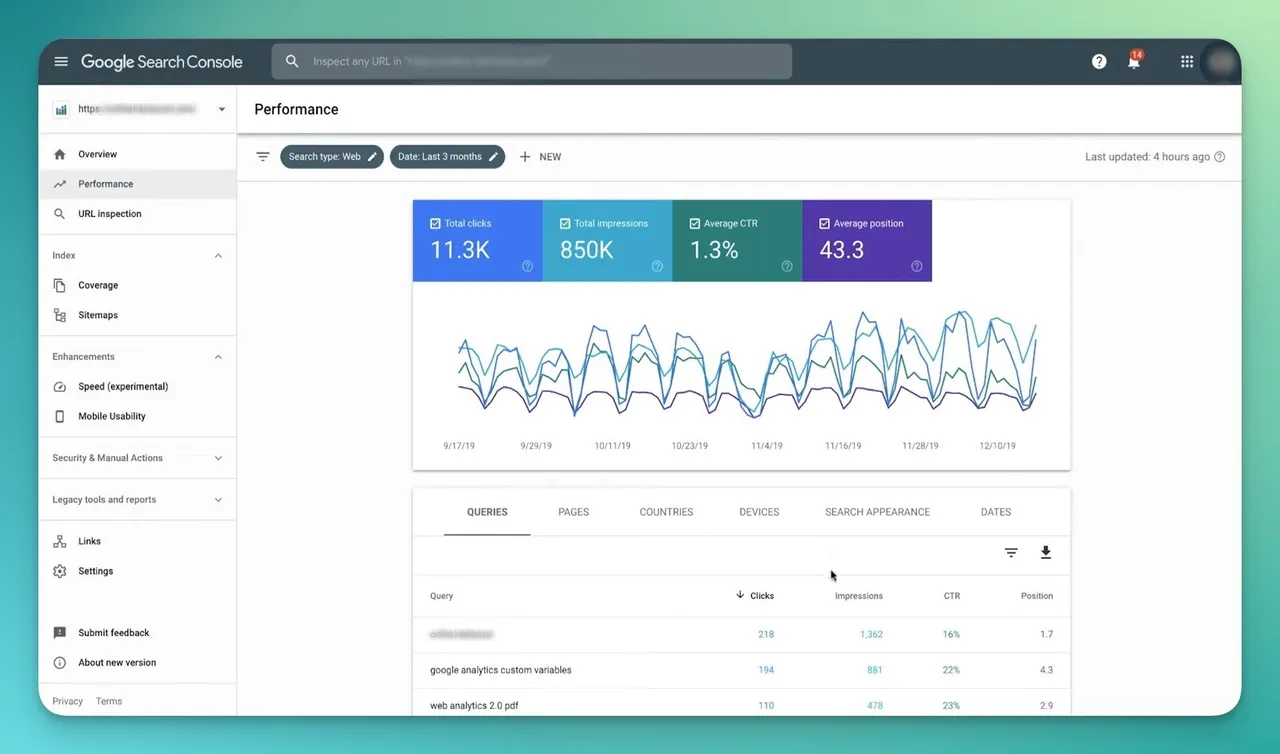Viewport: 1280px width, 754px height.
Task: Switch to the Pages tab
Action: click(573, 512)
